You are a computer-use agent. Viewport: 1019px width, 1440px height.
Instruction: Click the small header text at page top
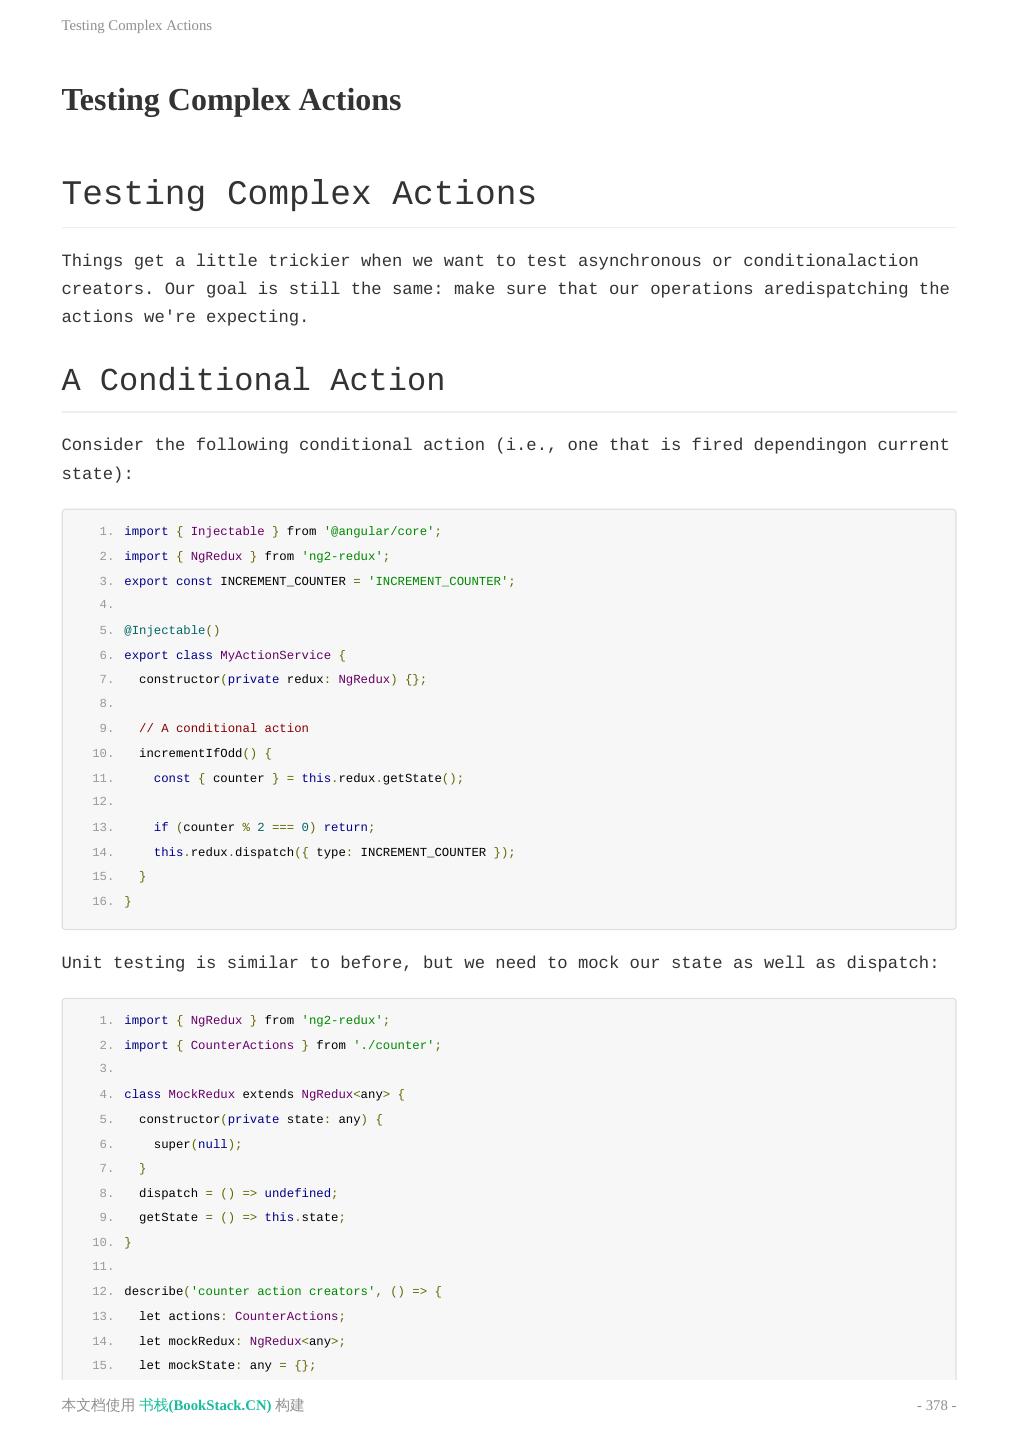(137, 25)
